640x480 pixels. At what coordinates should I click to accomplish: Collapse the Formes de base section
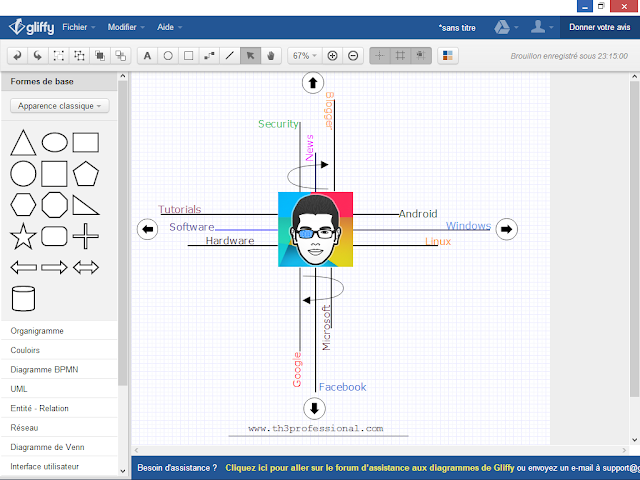coord(59,82)
